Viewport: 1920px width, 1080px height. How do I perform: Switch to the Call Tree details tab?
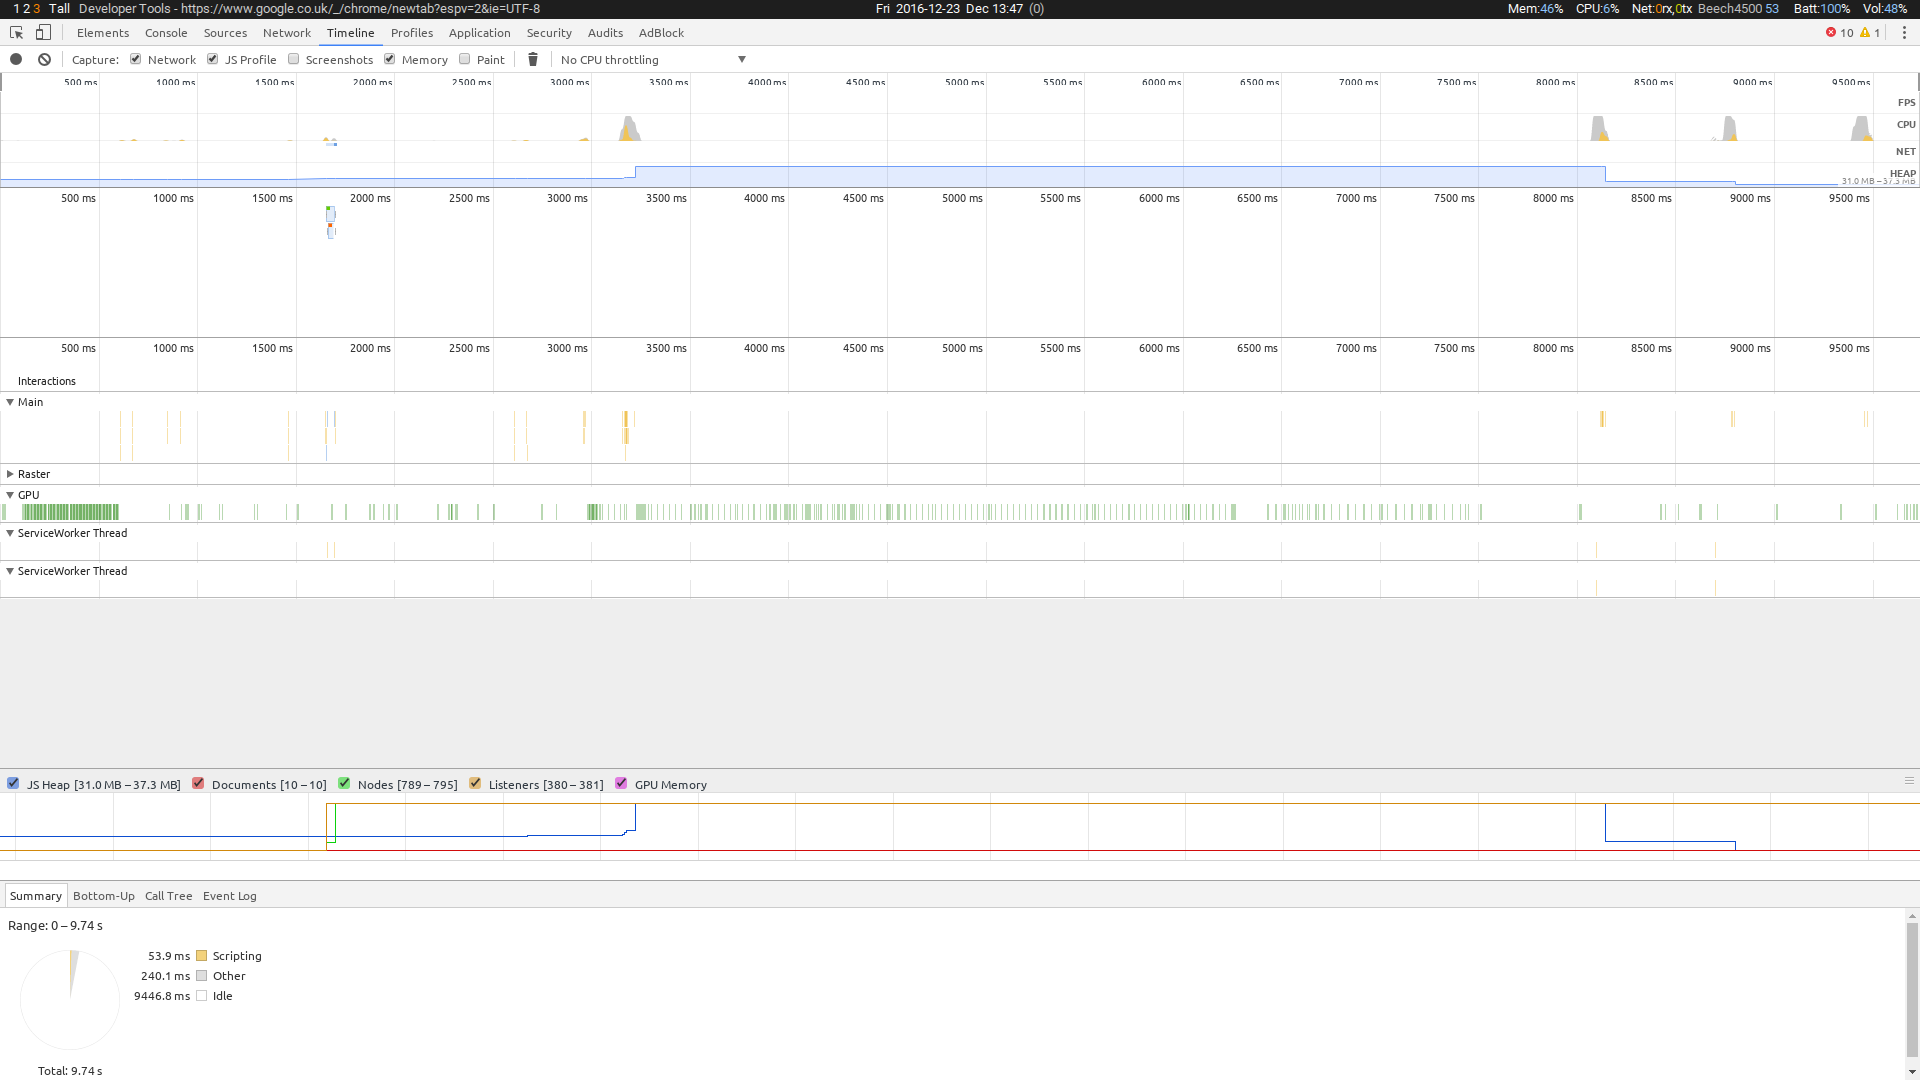pyautogui.click(x=168, y=896)
